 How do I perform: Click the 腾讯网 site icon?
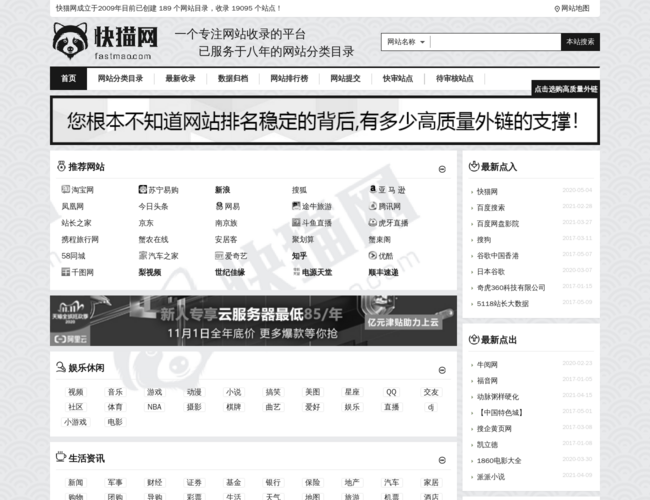click(373, 206)
